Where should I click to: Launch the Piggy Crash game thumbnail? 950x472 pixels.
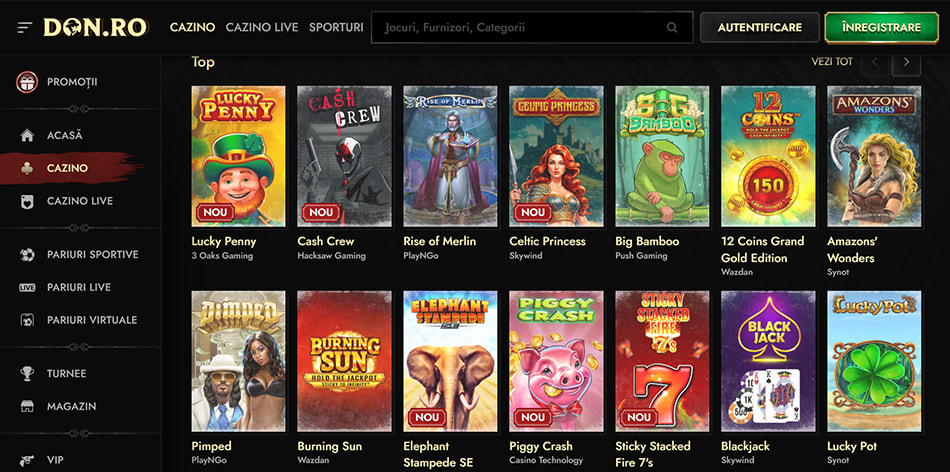coord(556,361)
